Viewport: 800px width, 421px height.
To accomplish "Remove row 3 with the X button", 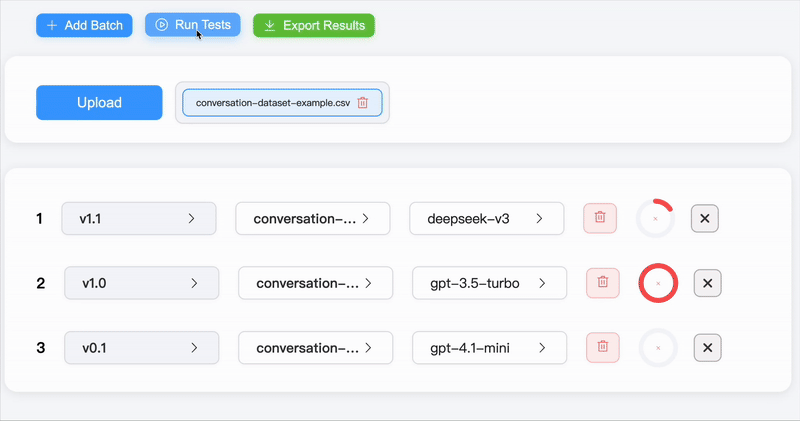I will 708,348.
